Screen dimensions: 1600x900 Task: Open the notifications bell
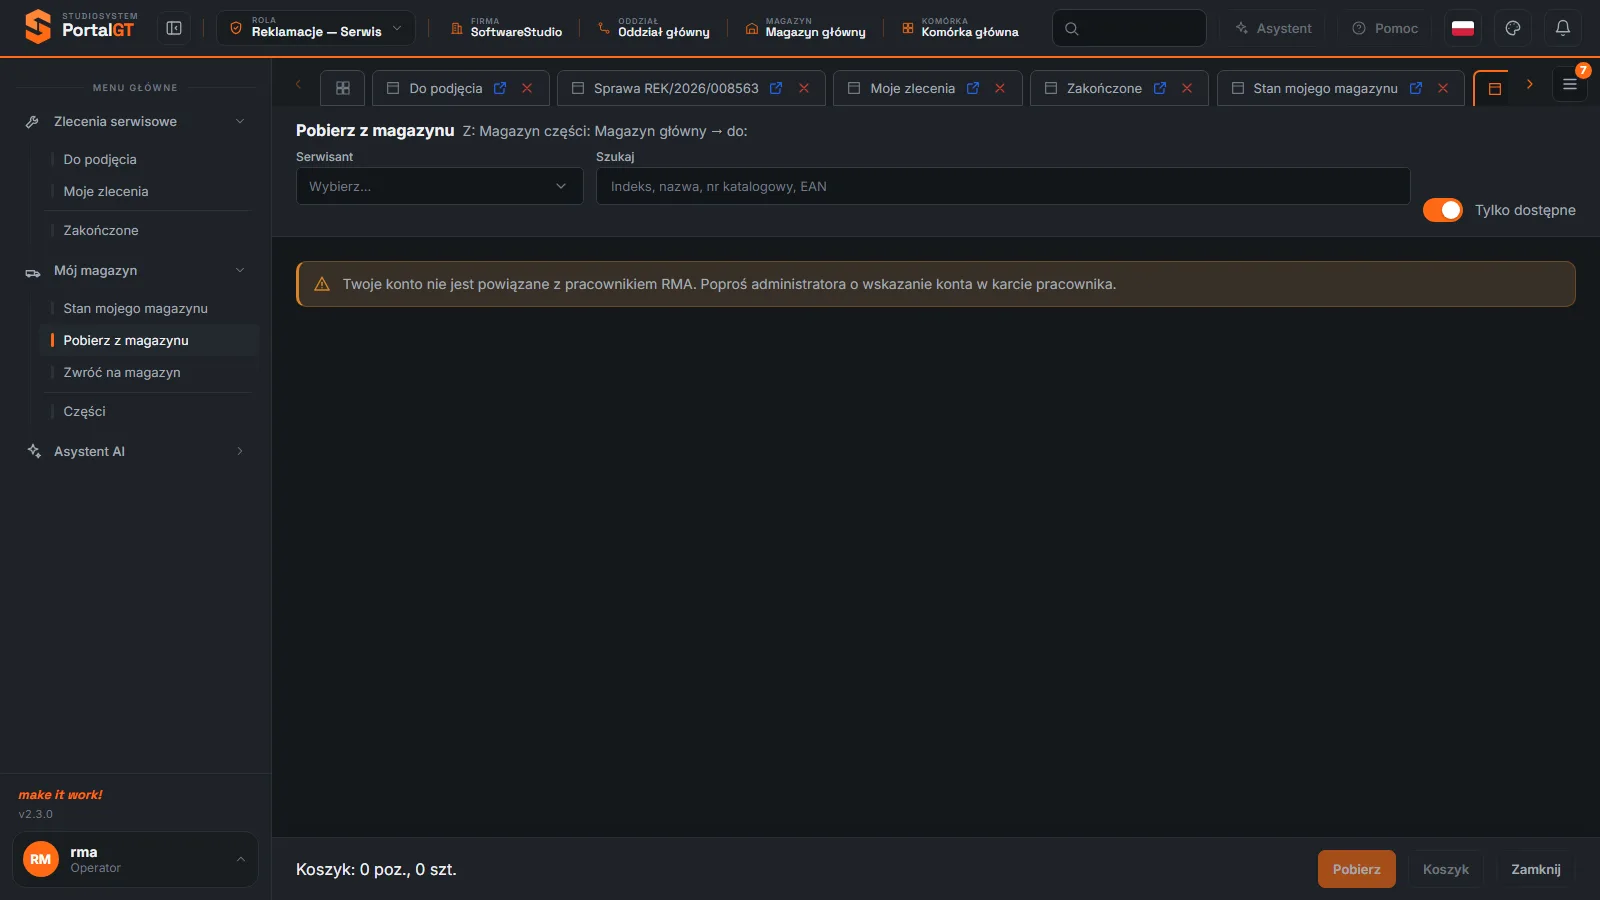pyautogui.click(x=1563, y=28)
